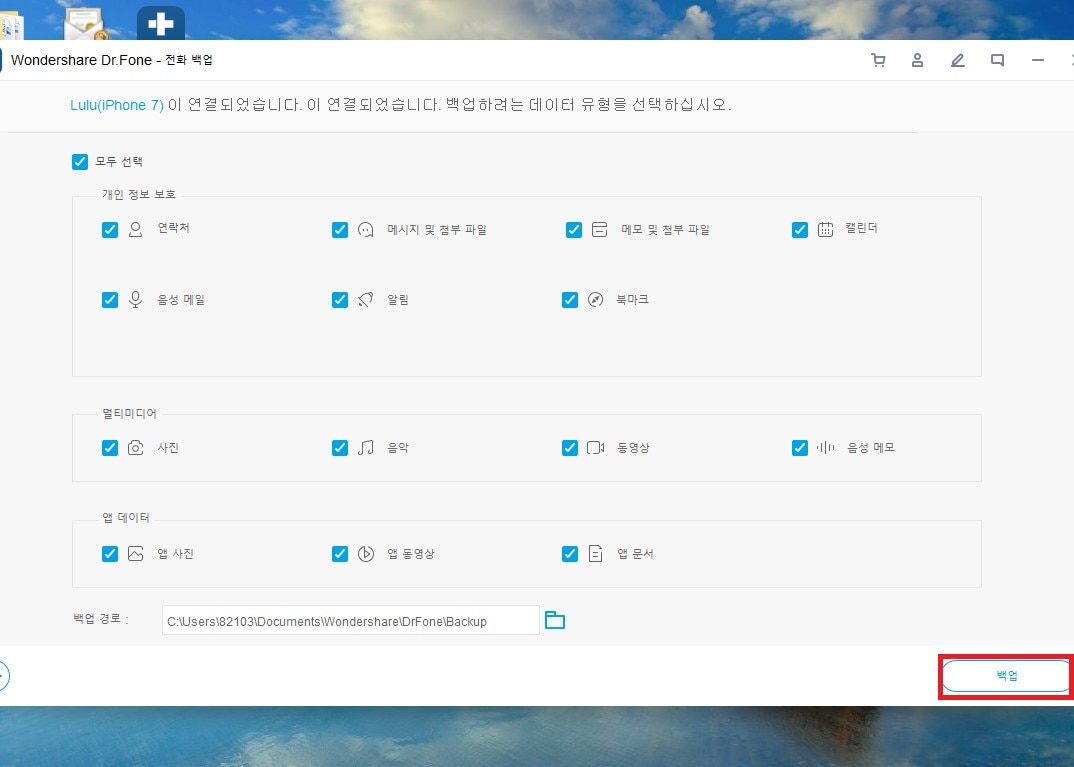Image resolution: width=1074 pixels, height=767 pixels.
Task: Uncheck the 동영상 checkbox
Action: pyautogui.click(x=570, y=447)
